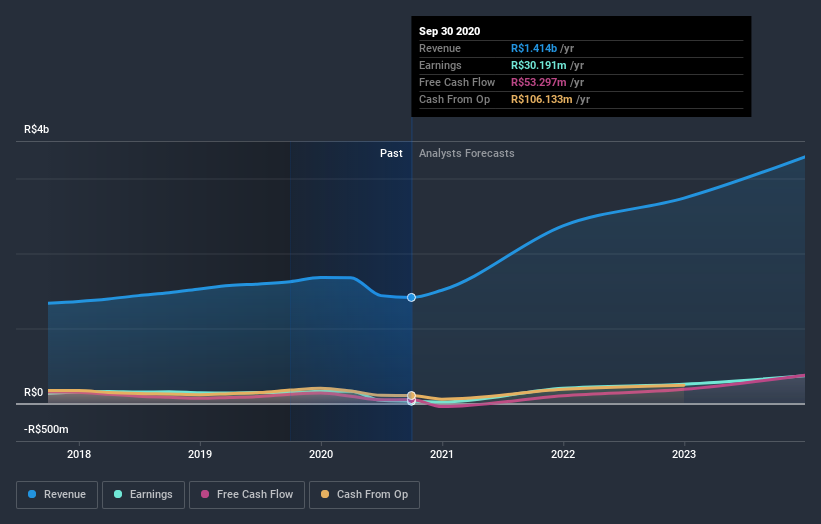Click the R$4b y-axis label
The height and width of the screenshot is (524, 821).
pyautogui.click(x=37, y=129)
